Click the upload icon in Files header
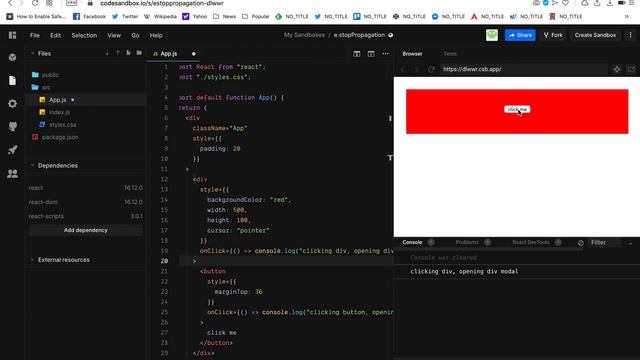The height and width of the screenshot is (360, 640). click(118, 53)
